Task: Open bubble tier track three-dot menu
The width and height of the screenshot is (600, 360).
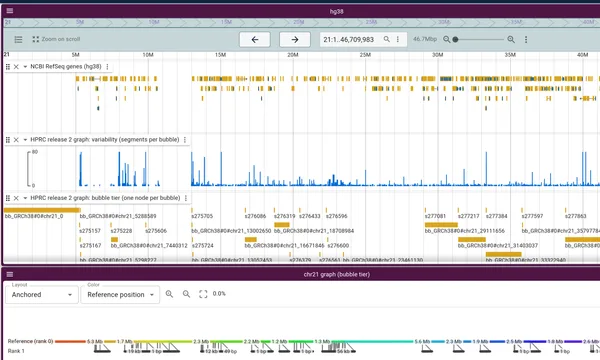Action: (x=186, y=198)
